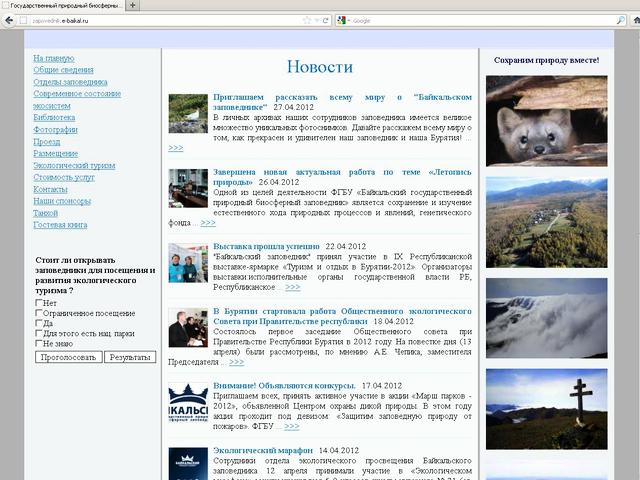Check the Да poll option
Screen dimensions: 640x480
tap(39, 323)
